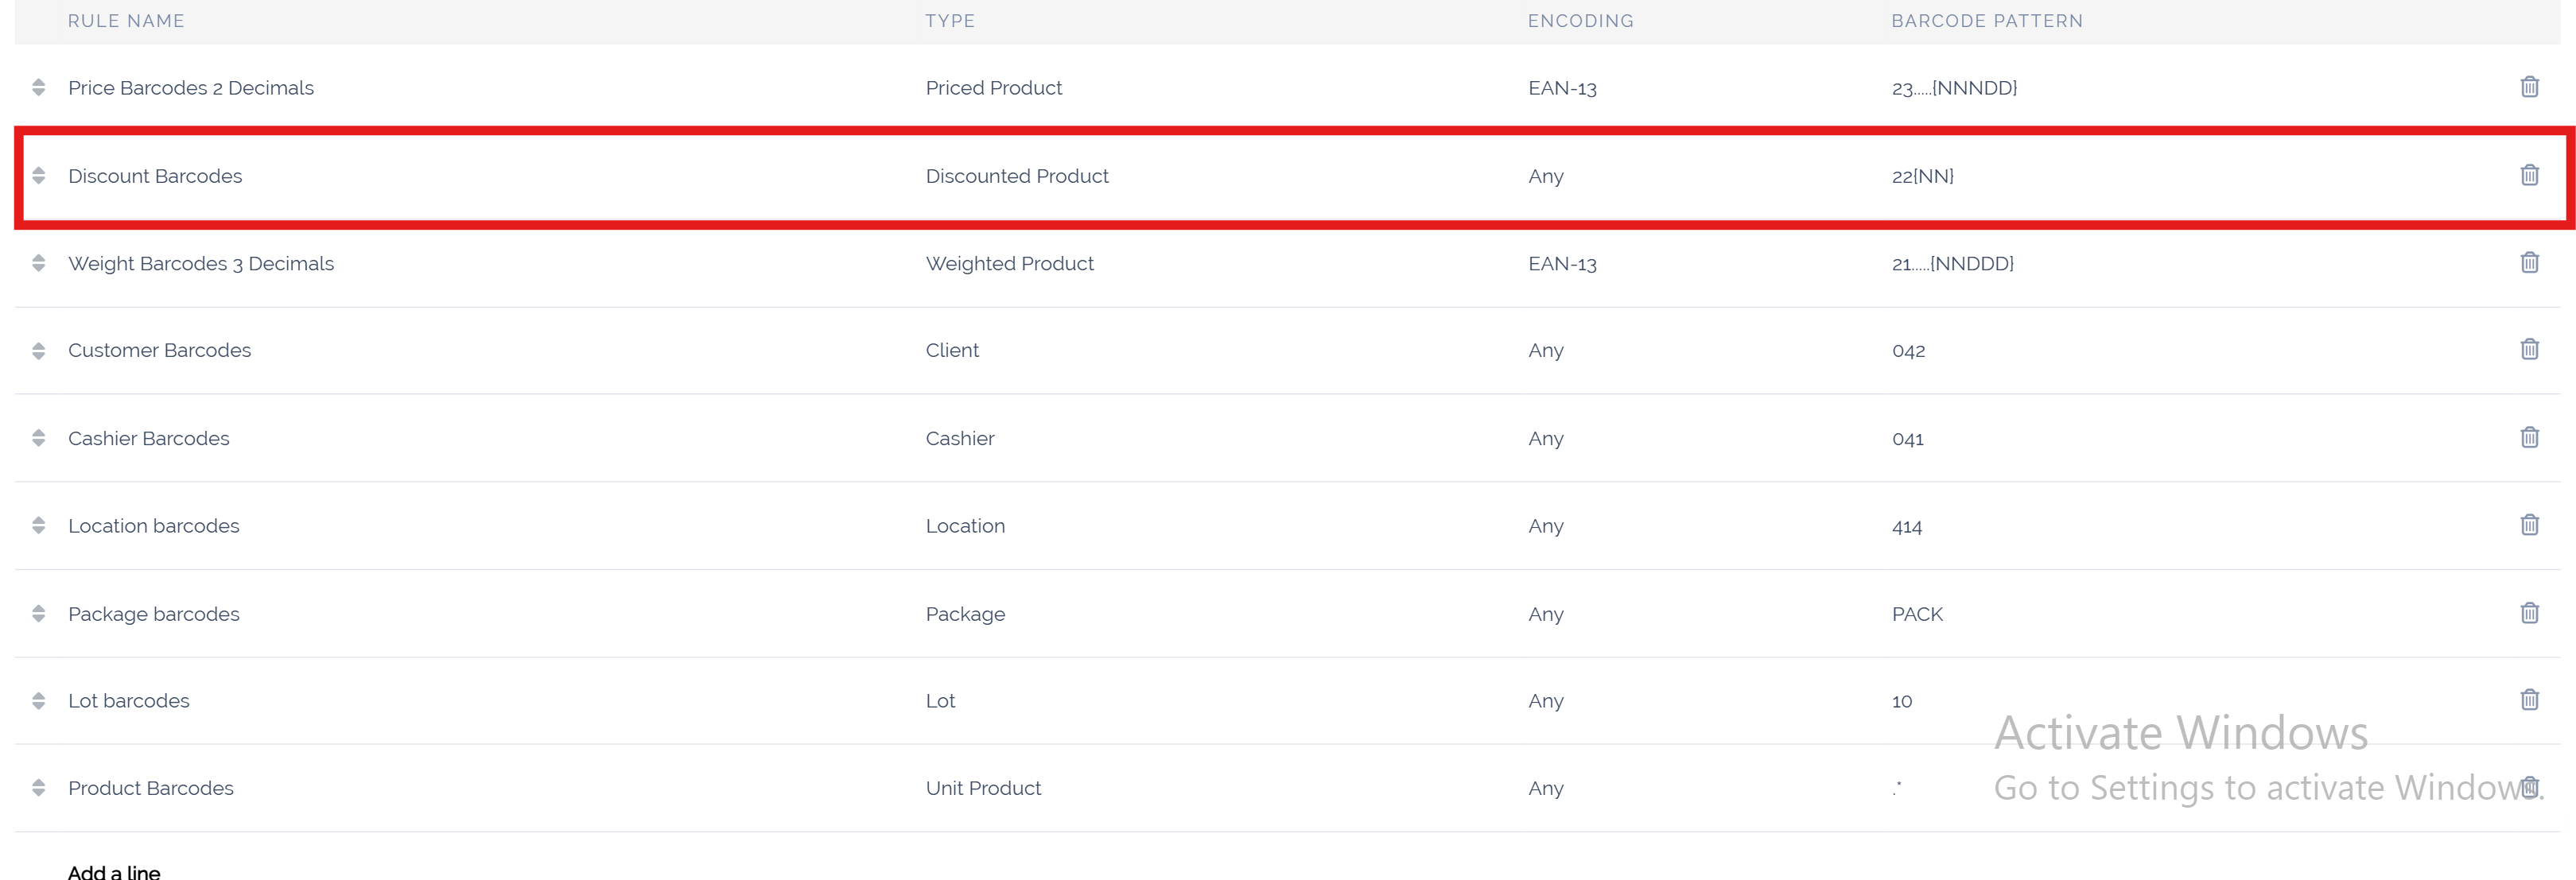
Task: Click the Encoding column header
Action: (x=1580, y=21)
